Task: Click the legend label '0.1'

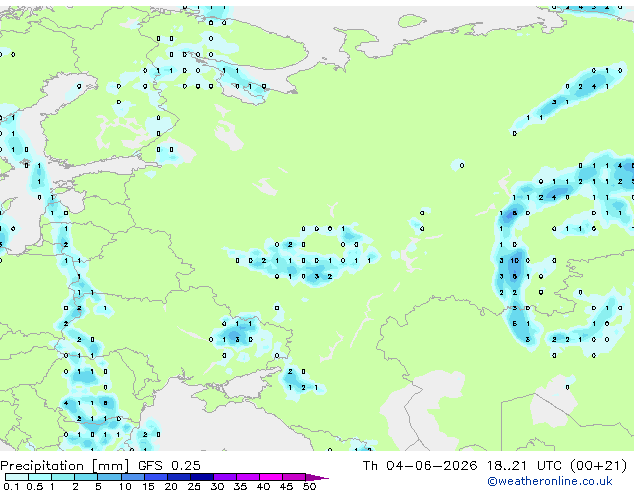Action: pos(11,486)
